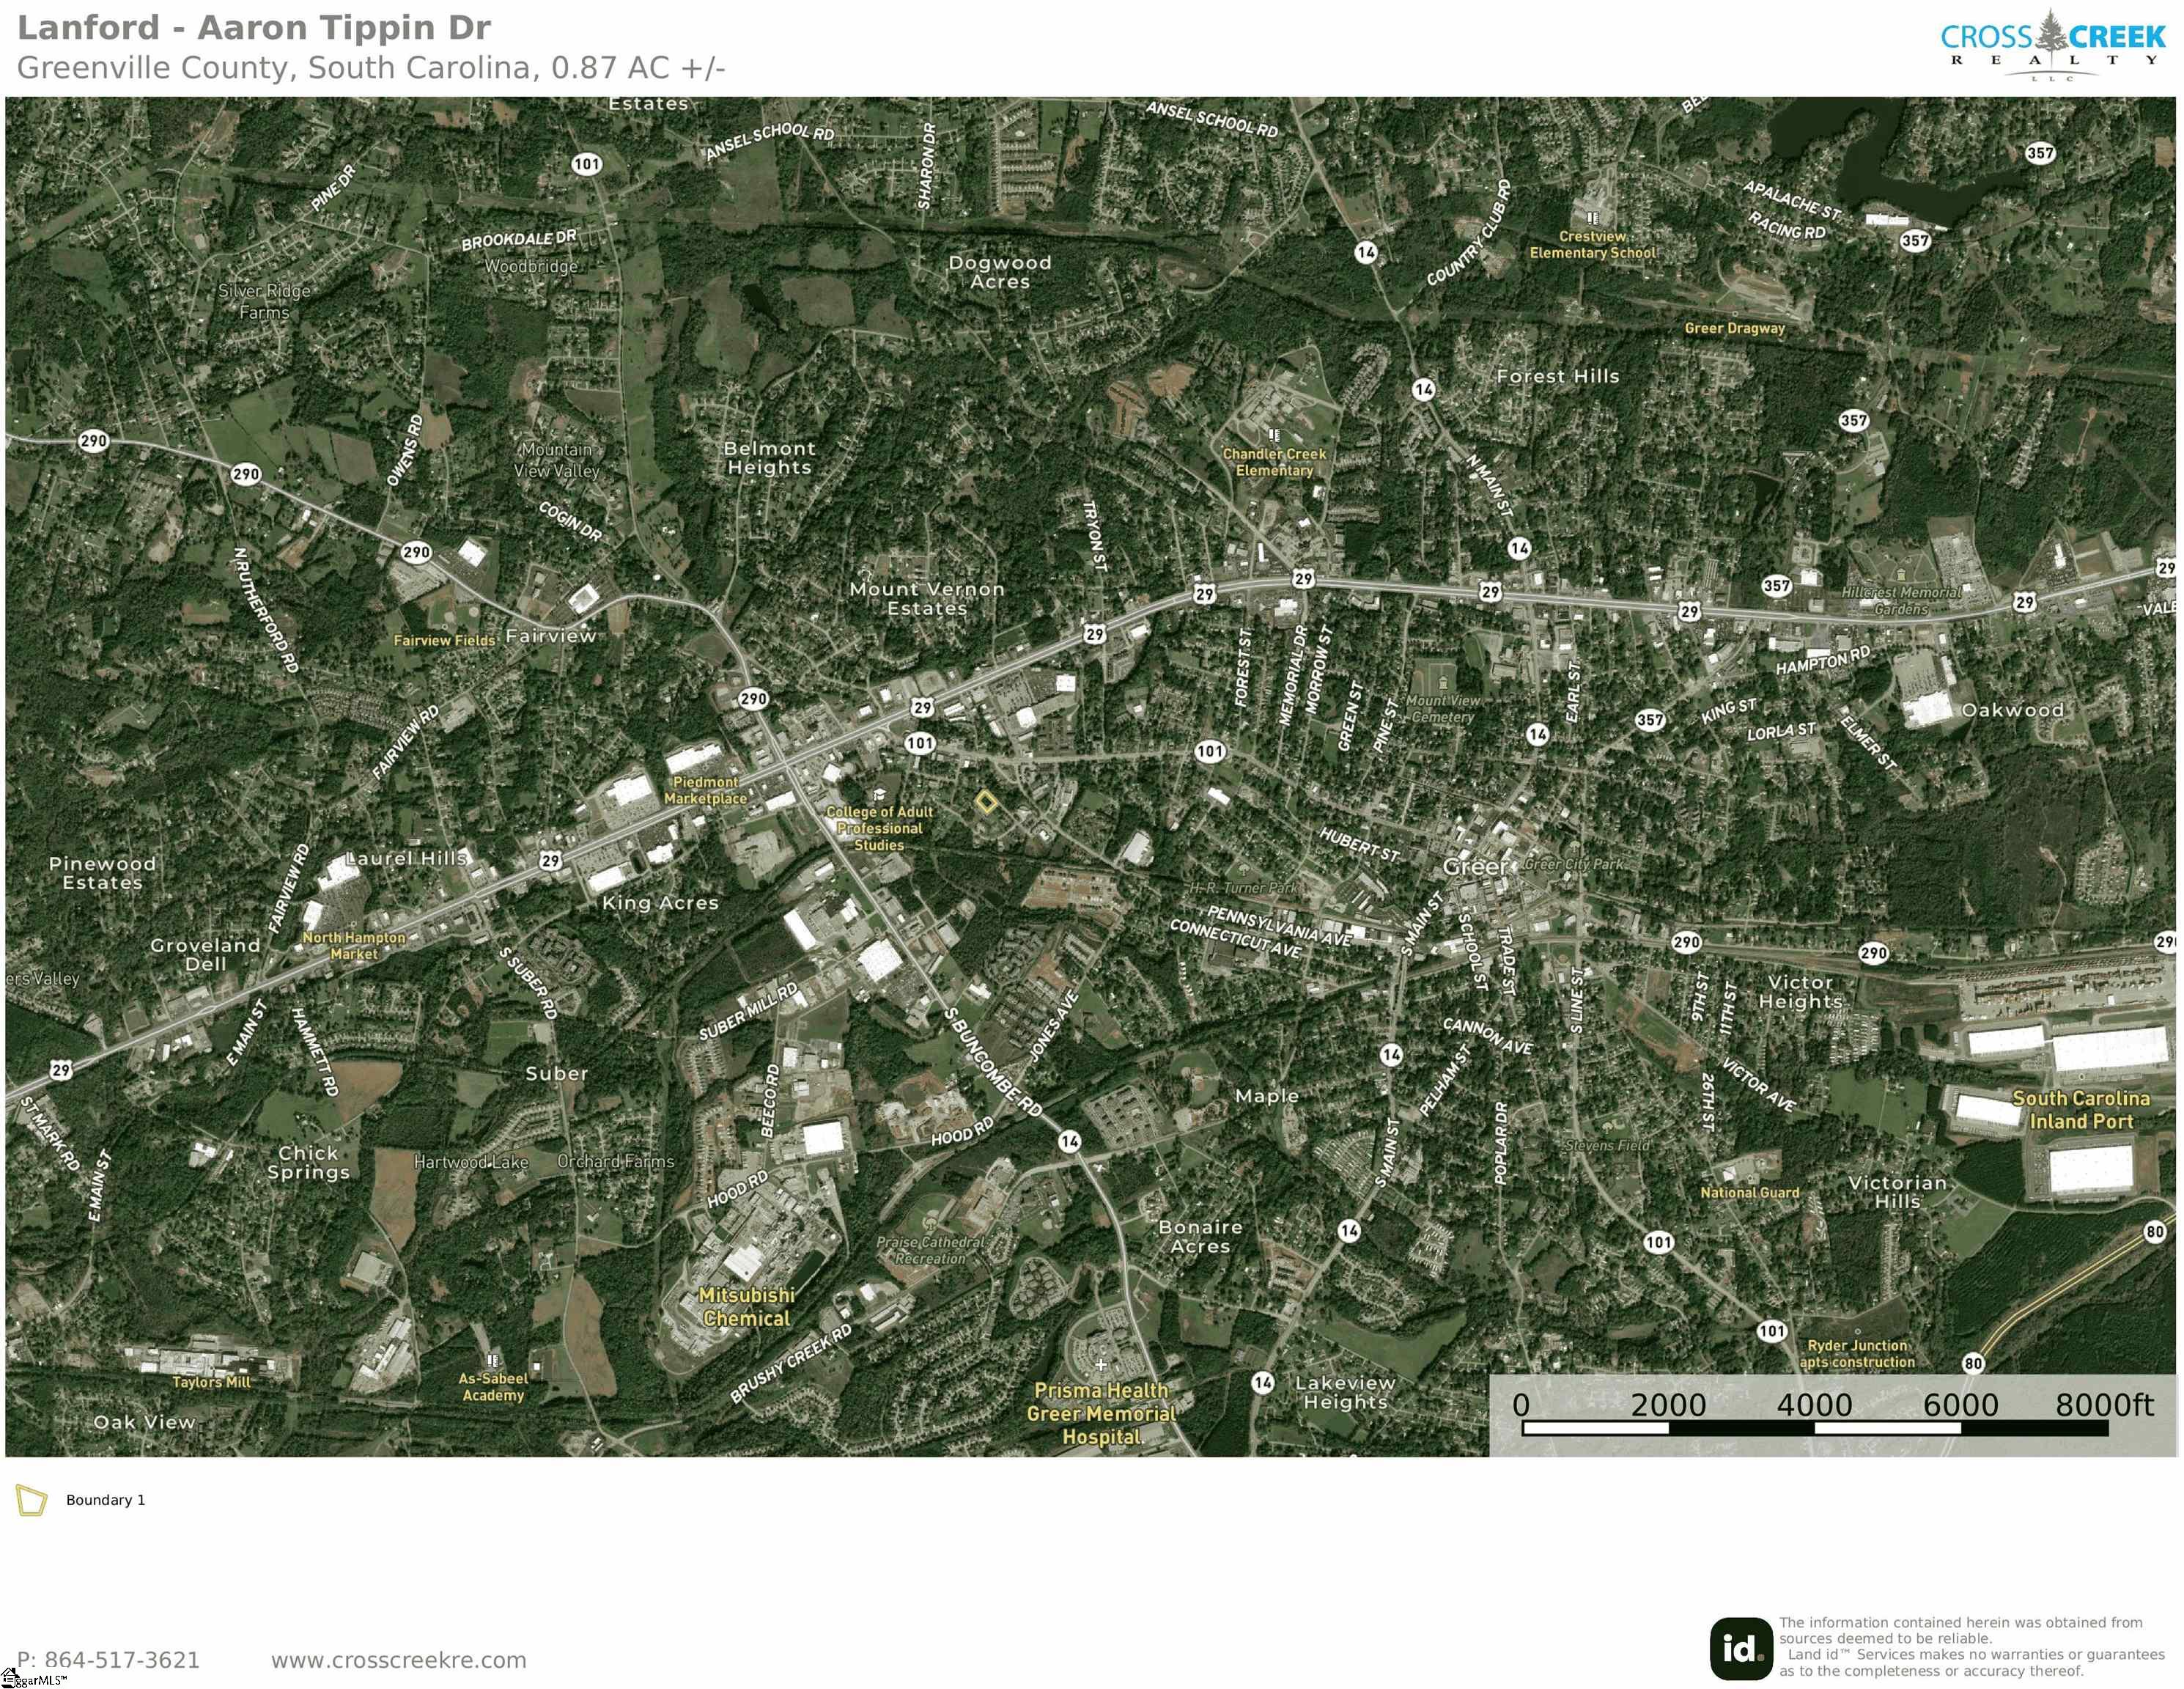The width and height of the screenshot is (2184, 1689).
Task: Click the 'Mount View Cemetery' label
Action: [x=1442, y=709]
